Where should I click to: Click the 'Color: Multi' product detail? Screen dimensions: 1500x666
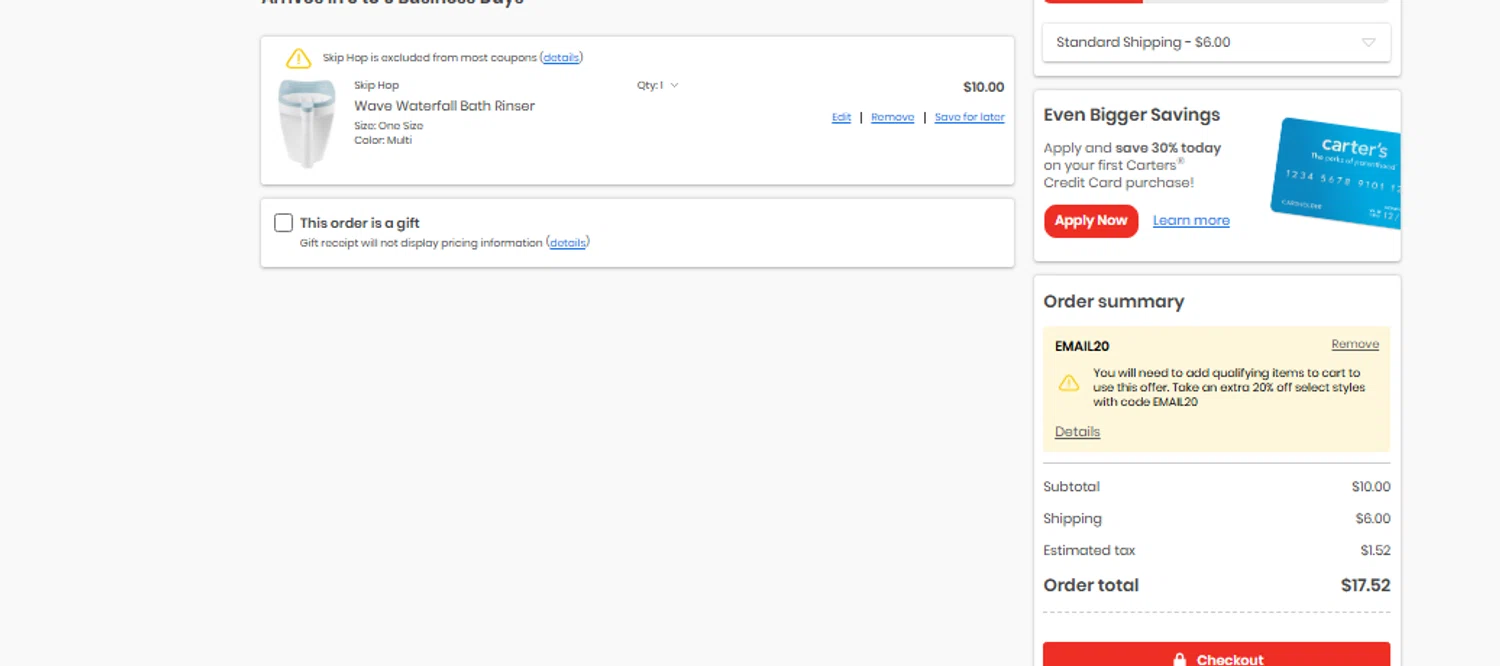tap(383, 141)
